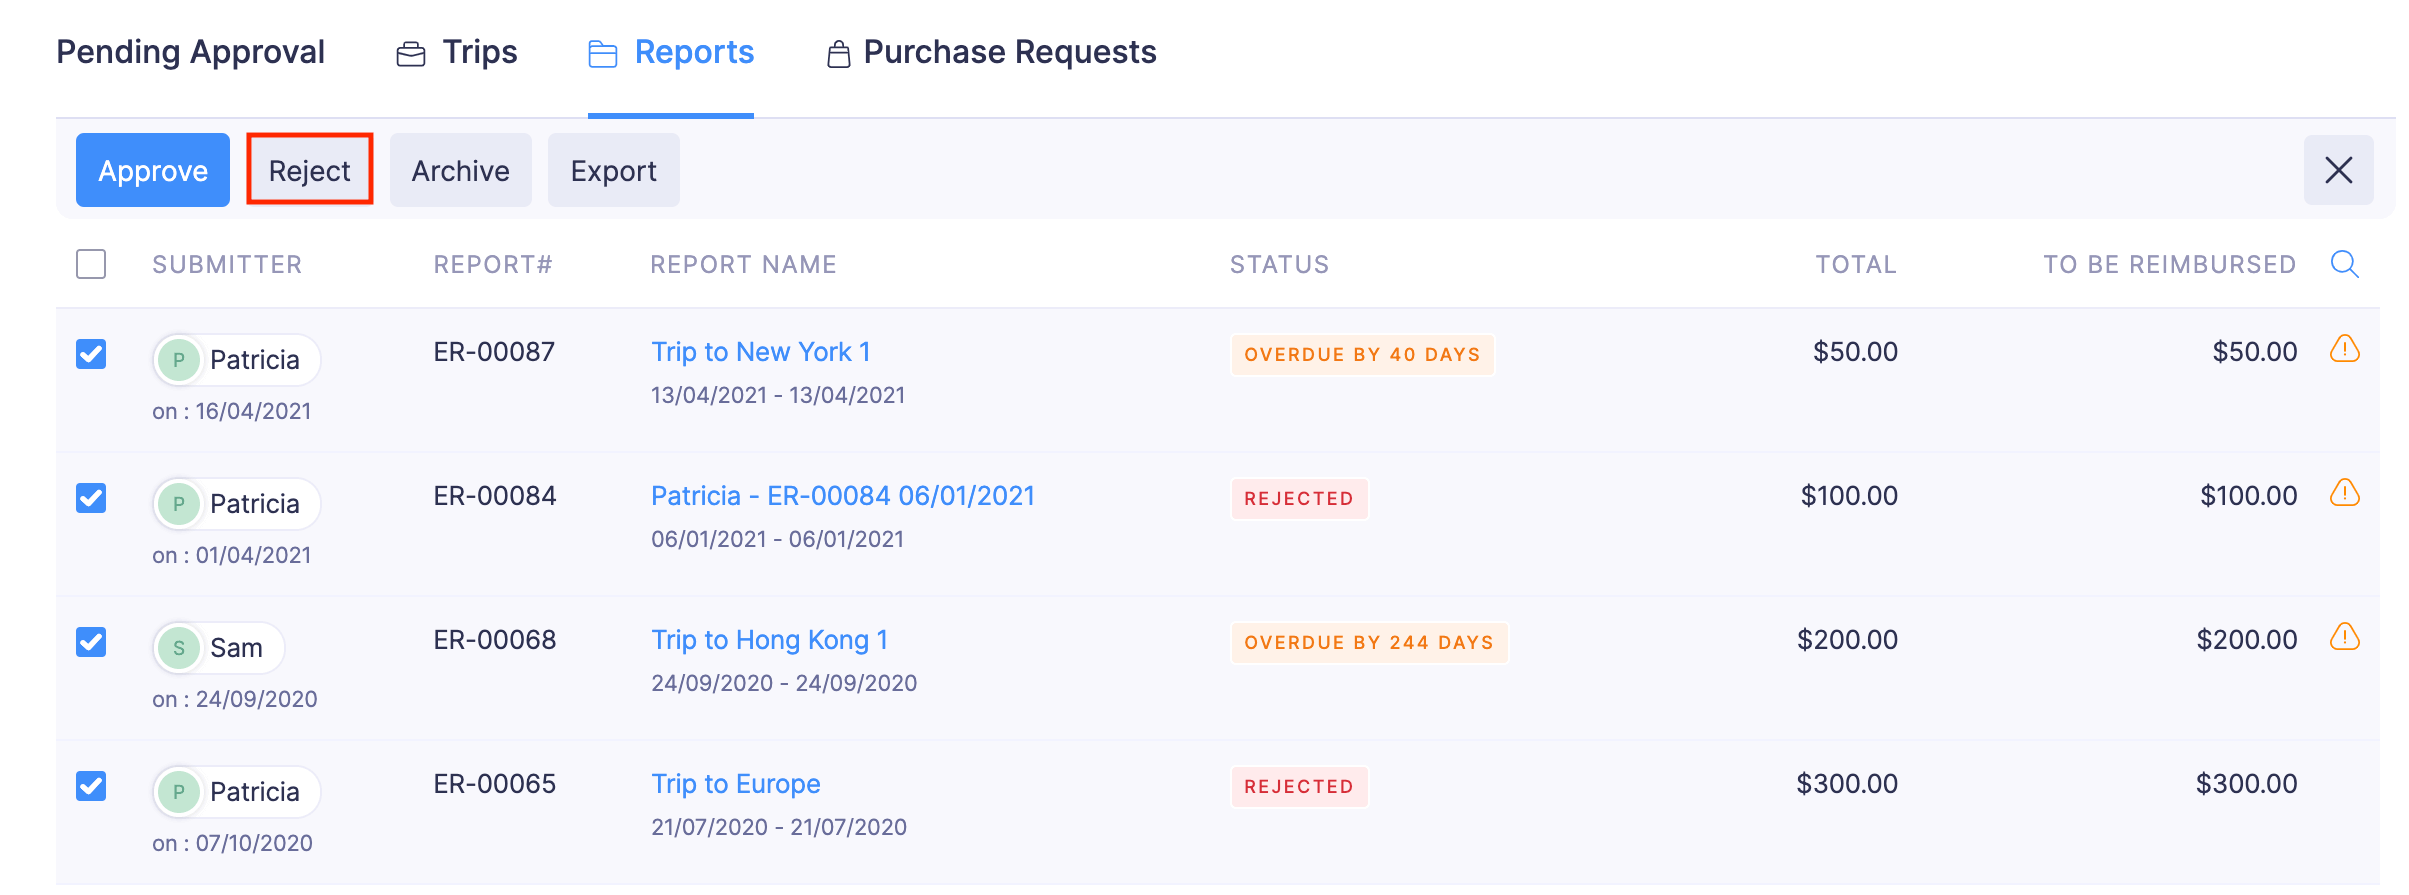Viewport: 2409px width, 895px height.
Task: Click the warning icon next to $300.00
Action: tap(2346, 782)
